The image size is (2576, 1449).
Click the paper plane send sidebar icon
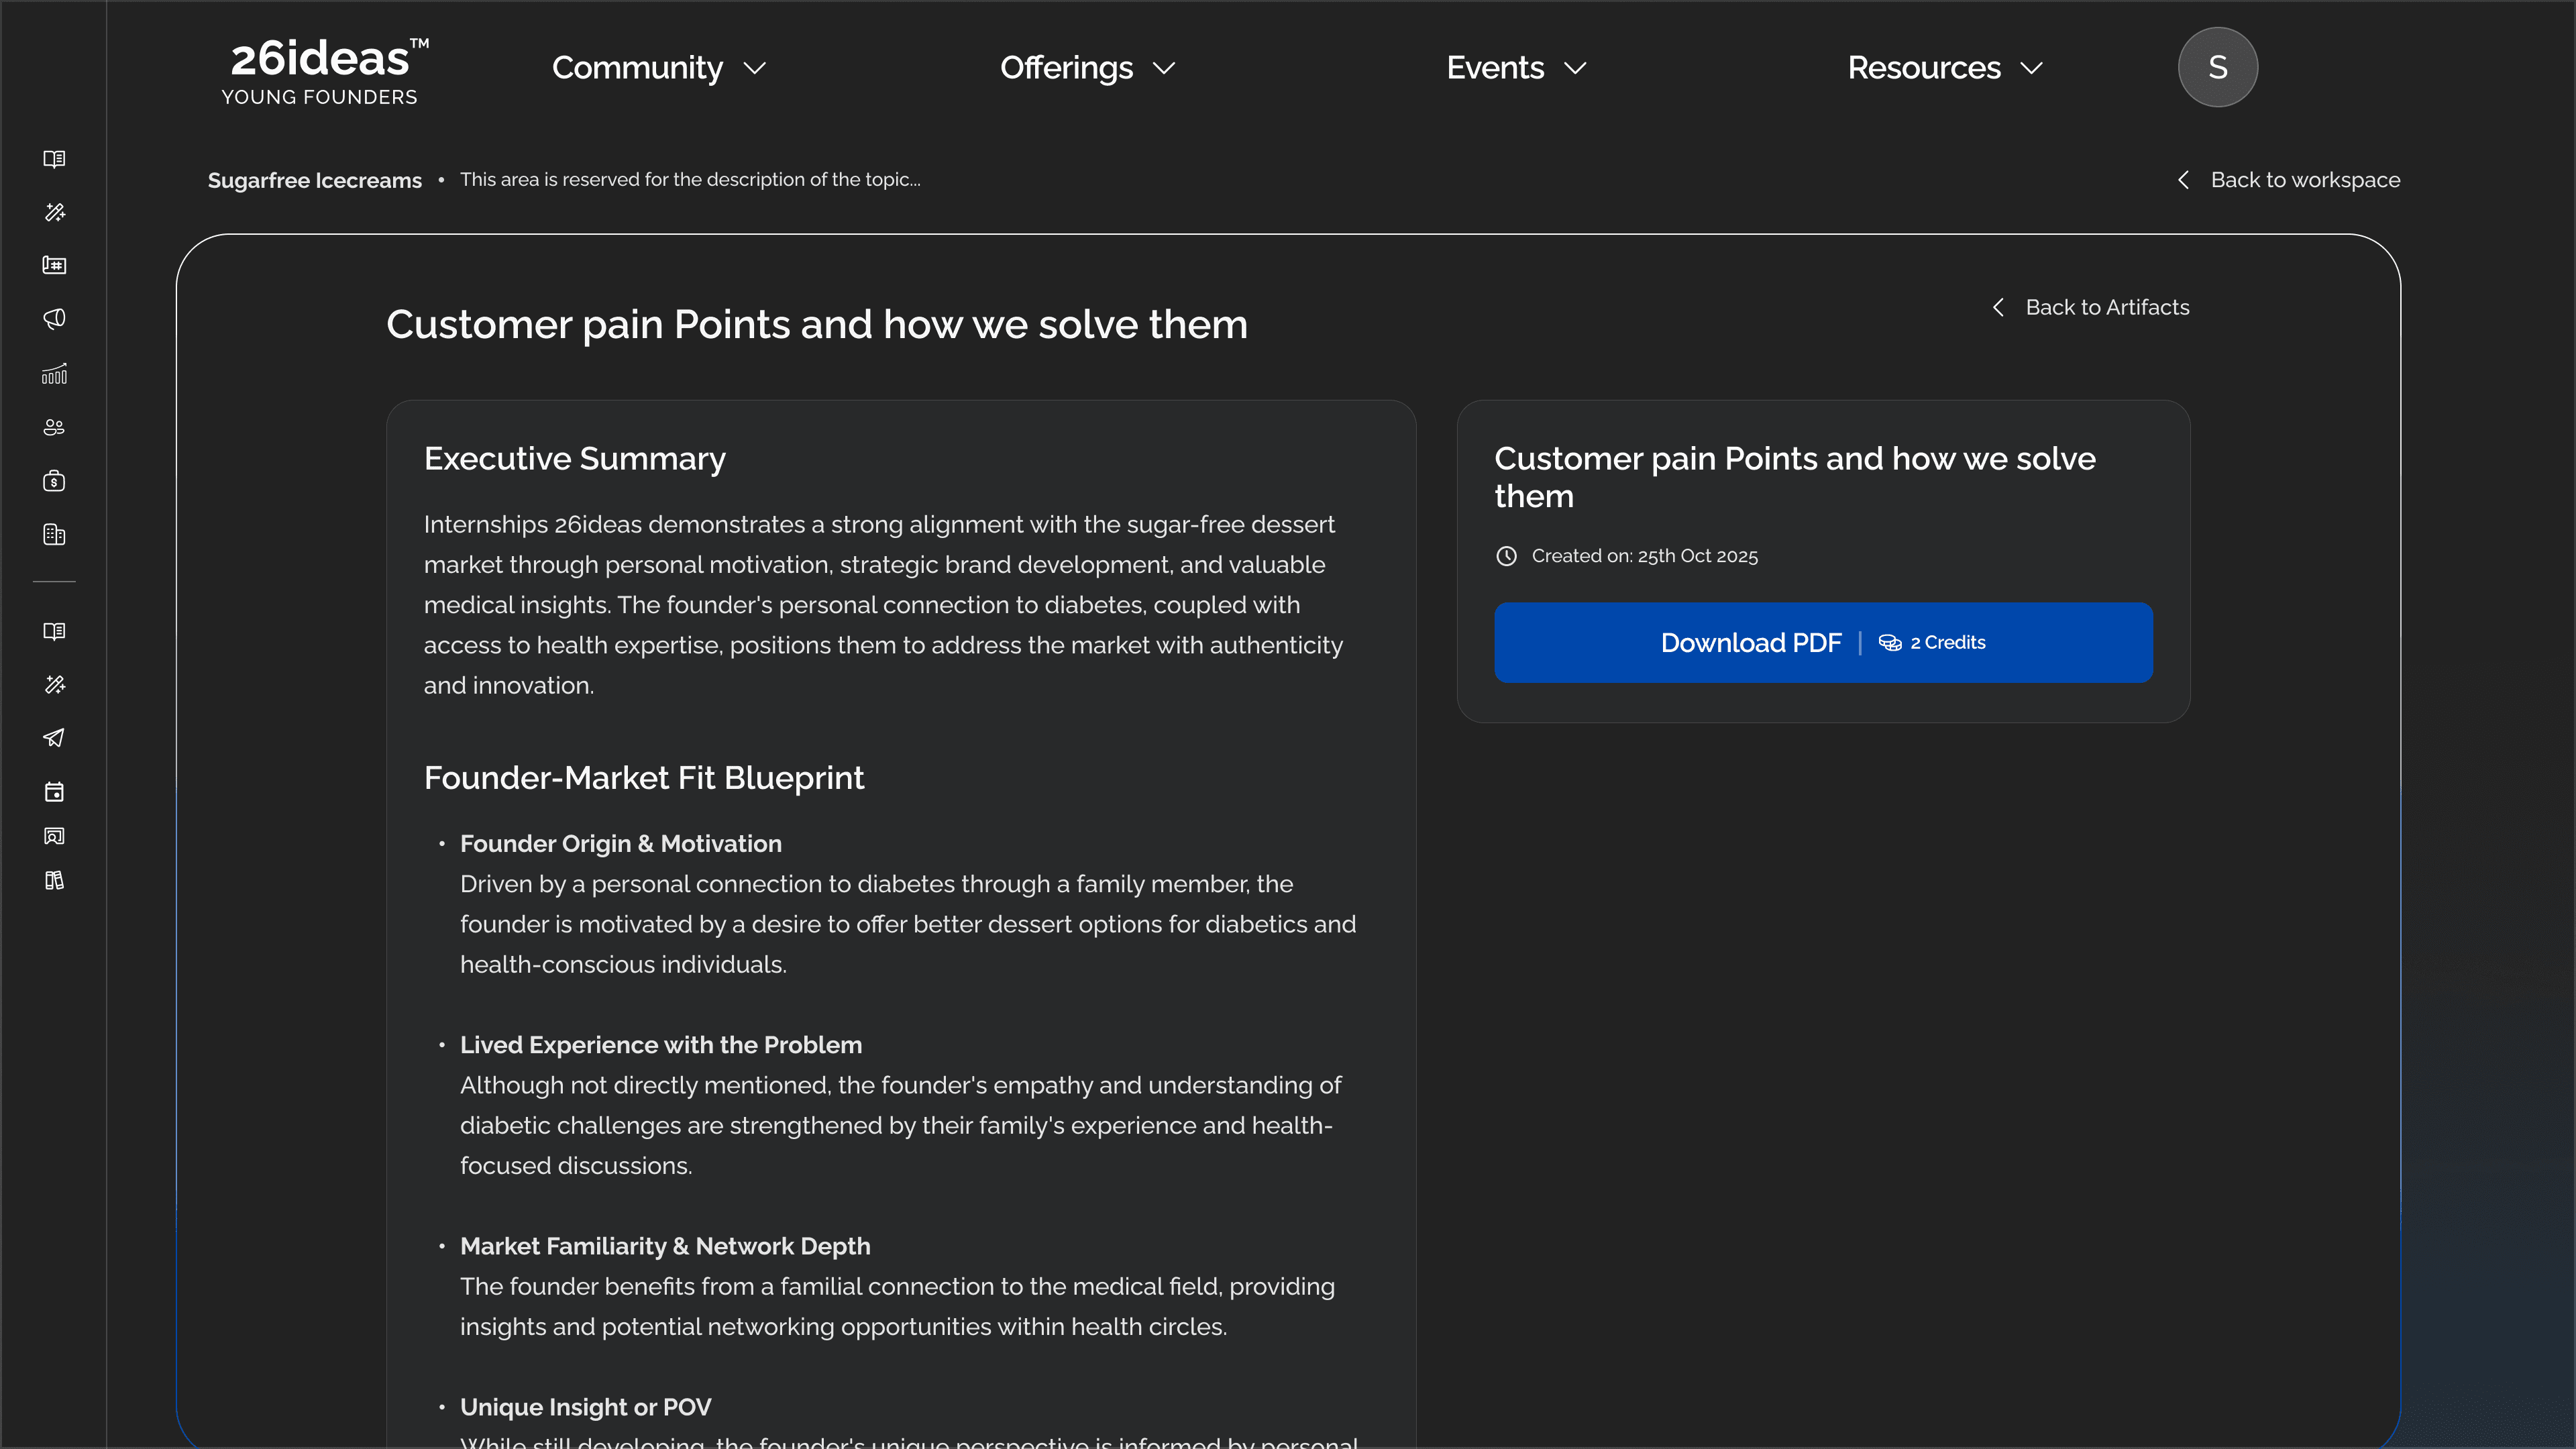click(54, 738)
